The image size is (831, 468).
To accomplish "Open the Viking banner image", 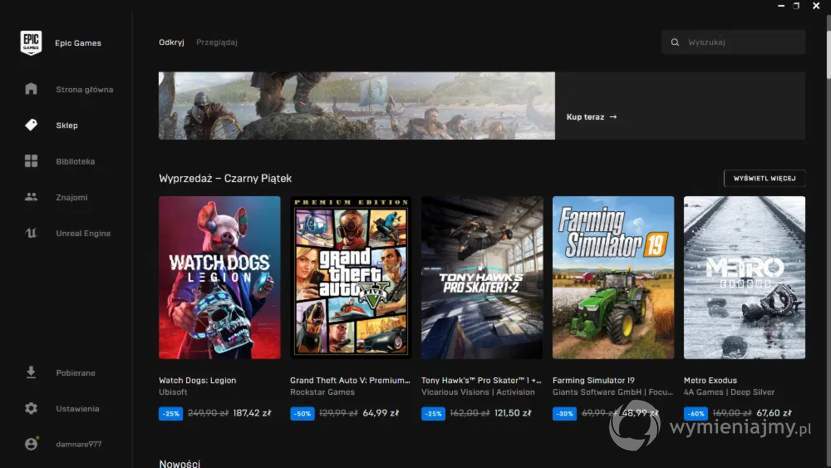I will [x=357, y=105].
